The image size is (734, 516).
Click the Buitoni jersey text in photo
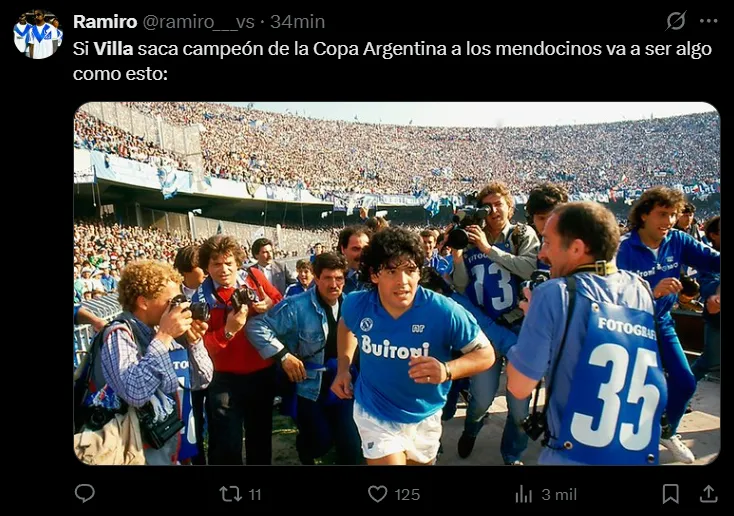pyautogui.click(x=394, y=347)
